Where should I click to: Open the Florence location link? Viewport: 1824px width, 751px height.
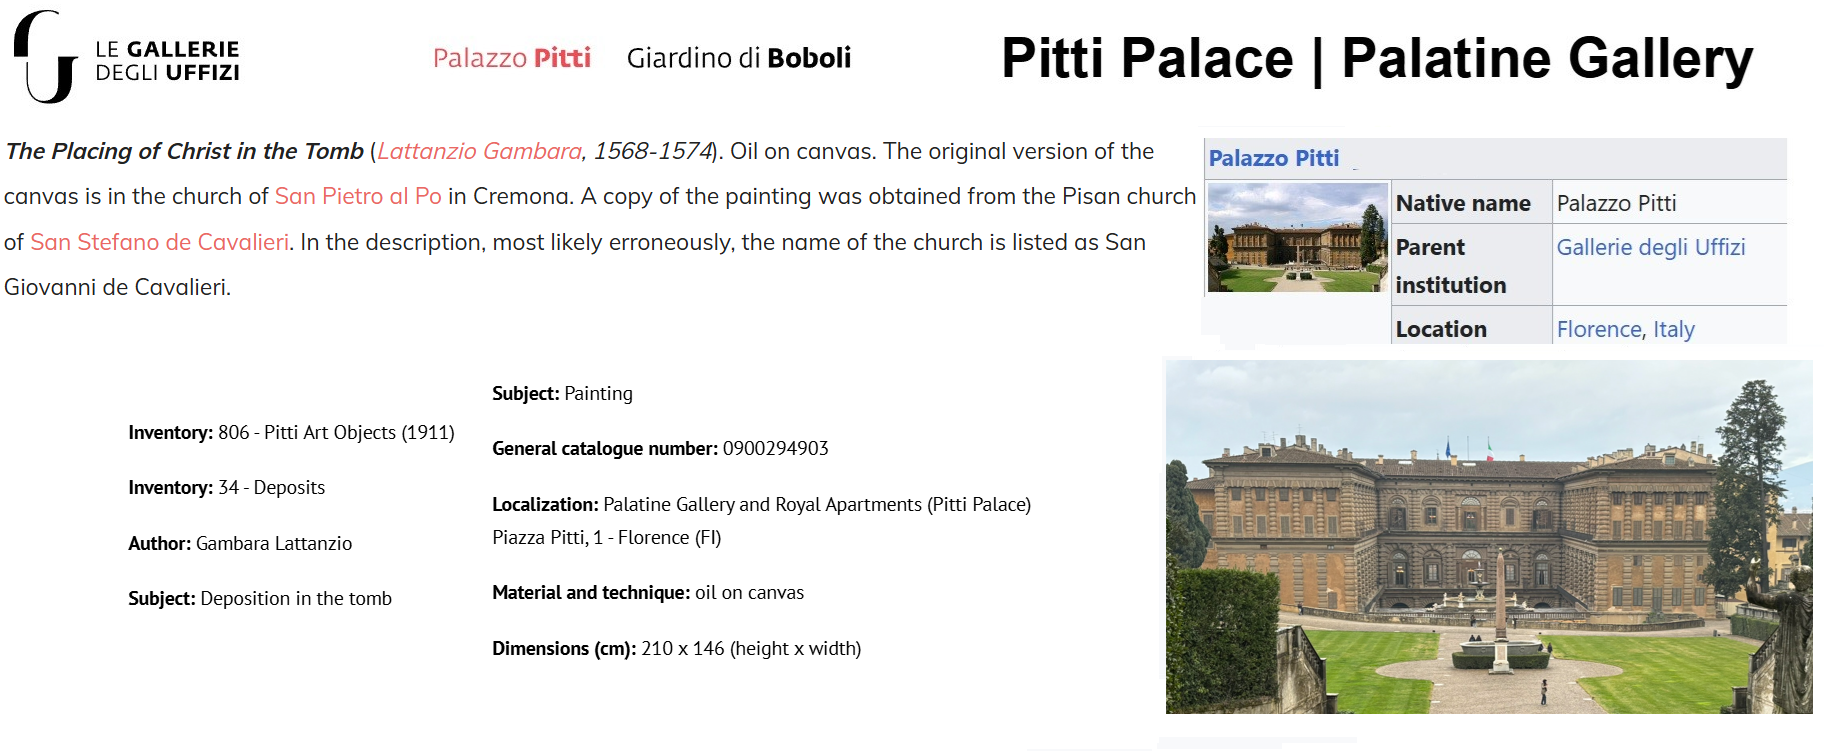click(x=1598, y=329)
